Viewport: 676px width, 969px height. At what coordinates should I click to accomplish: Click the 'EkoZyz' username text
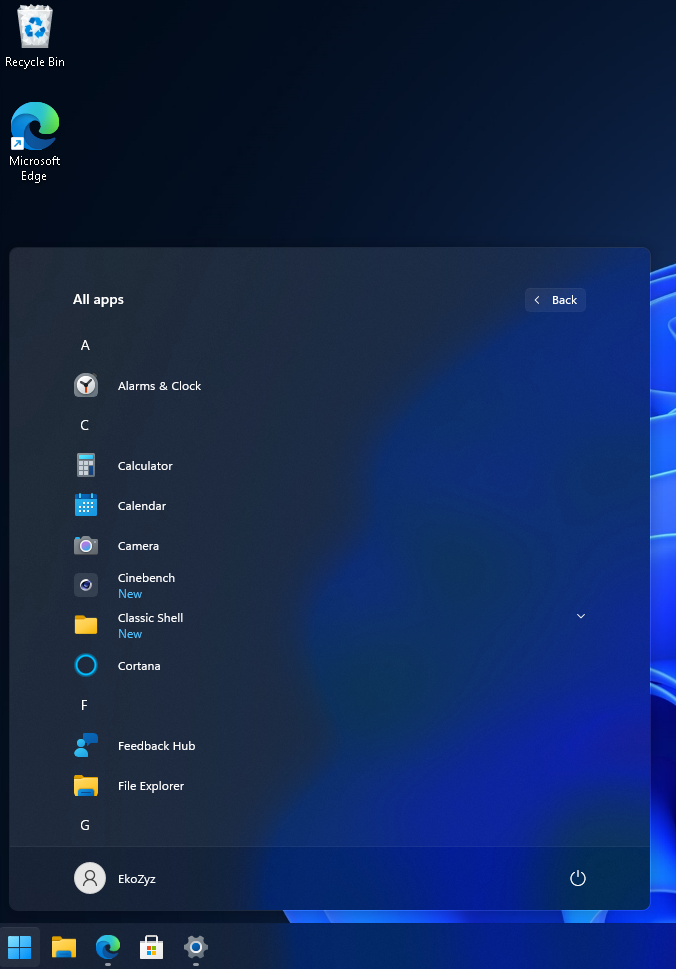point(137,879)
